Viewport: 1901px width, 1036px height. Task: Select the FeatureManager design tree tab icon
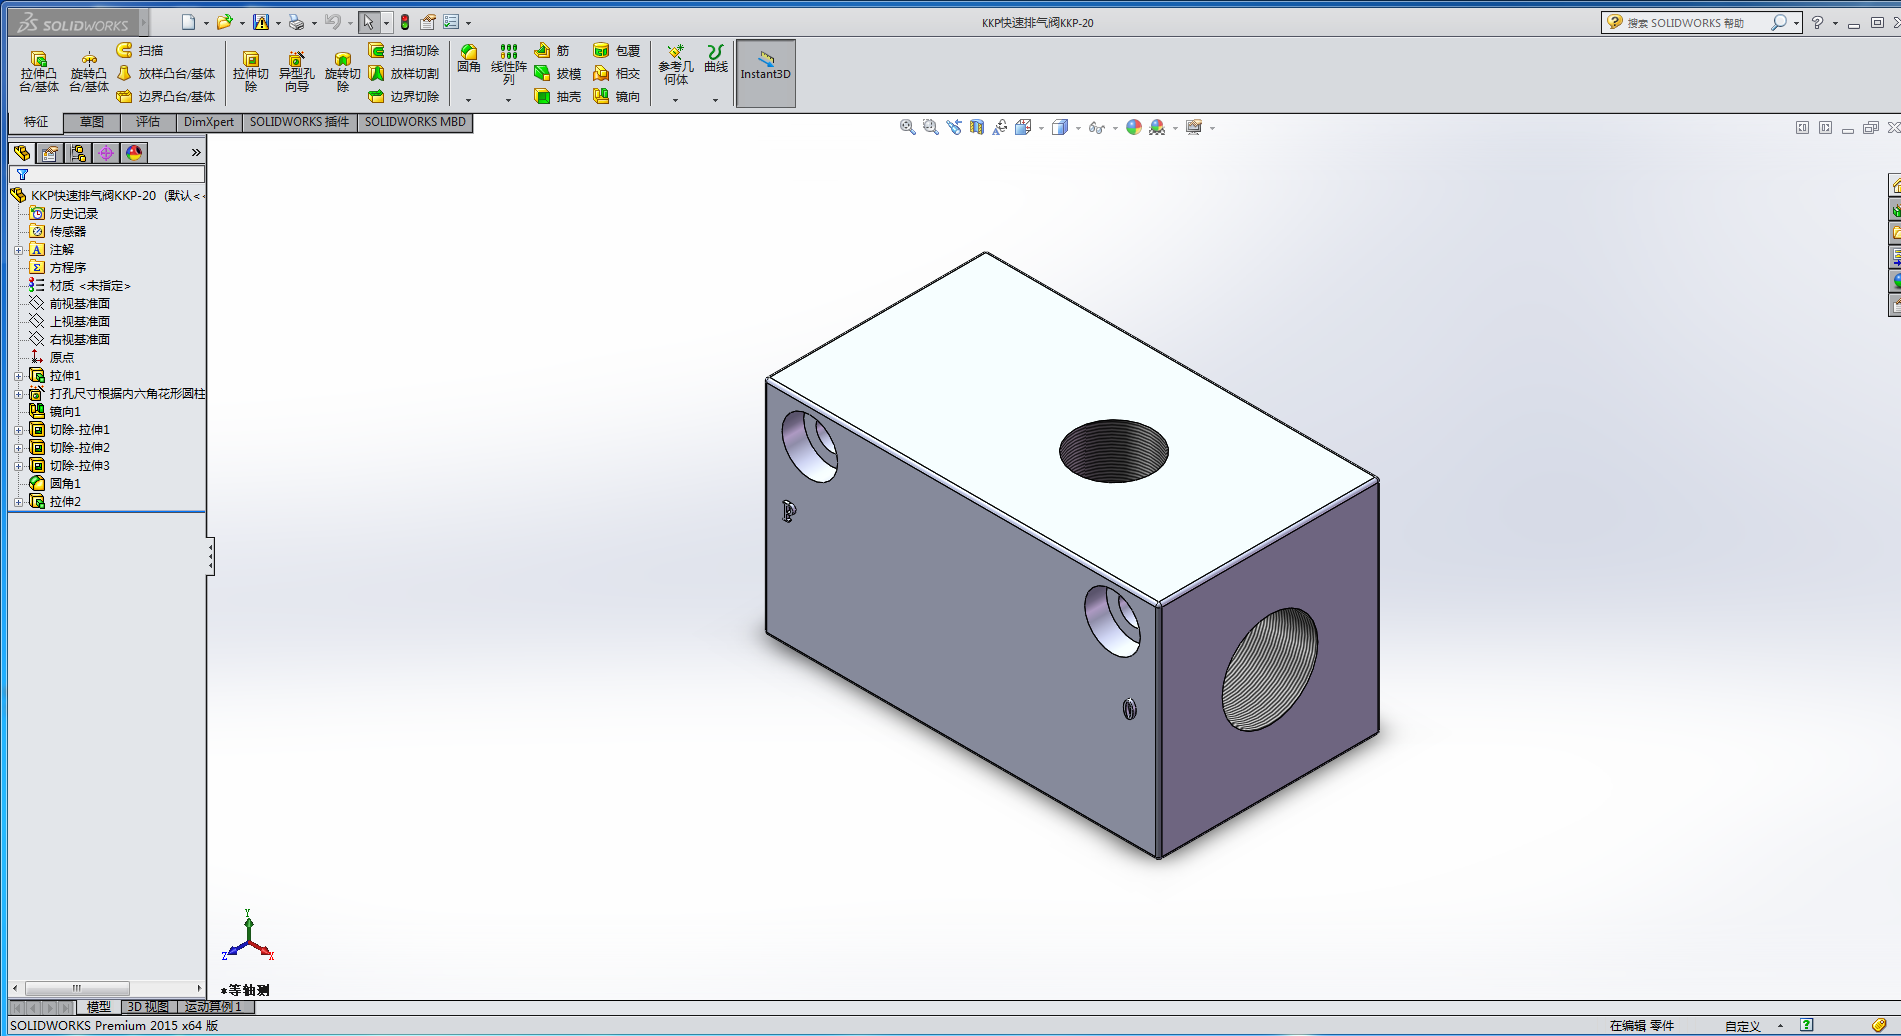tap(22, 153)
